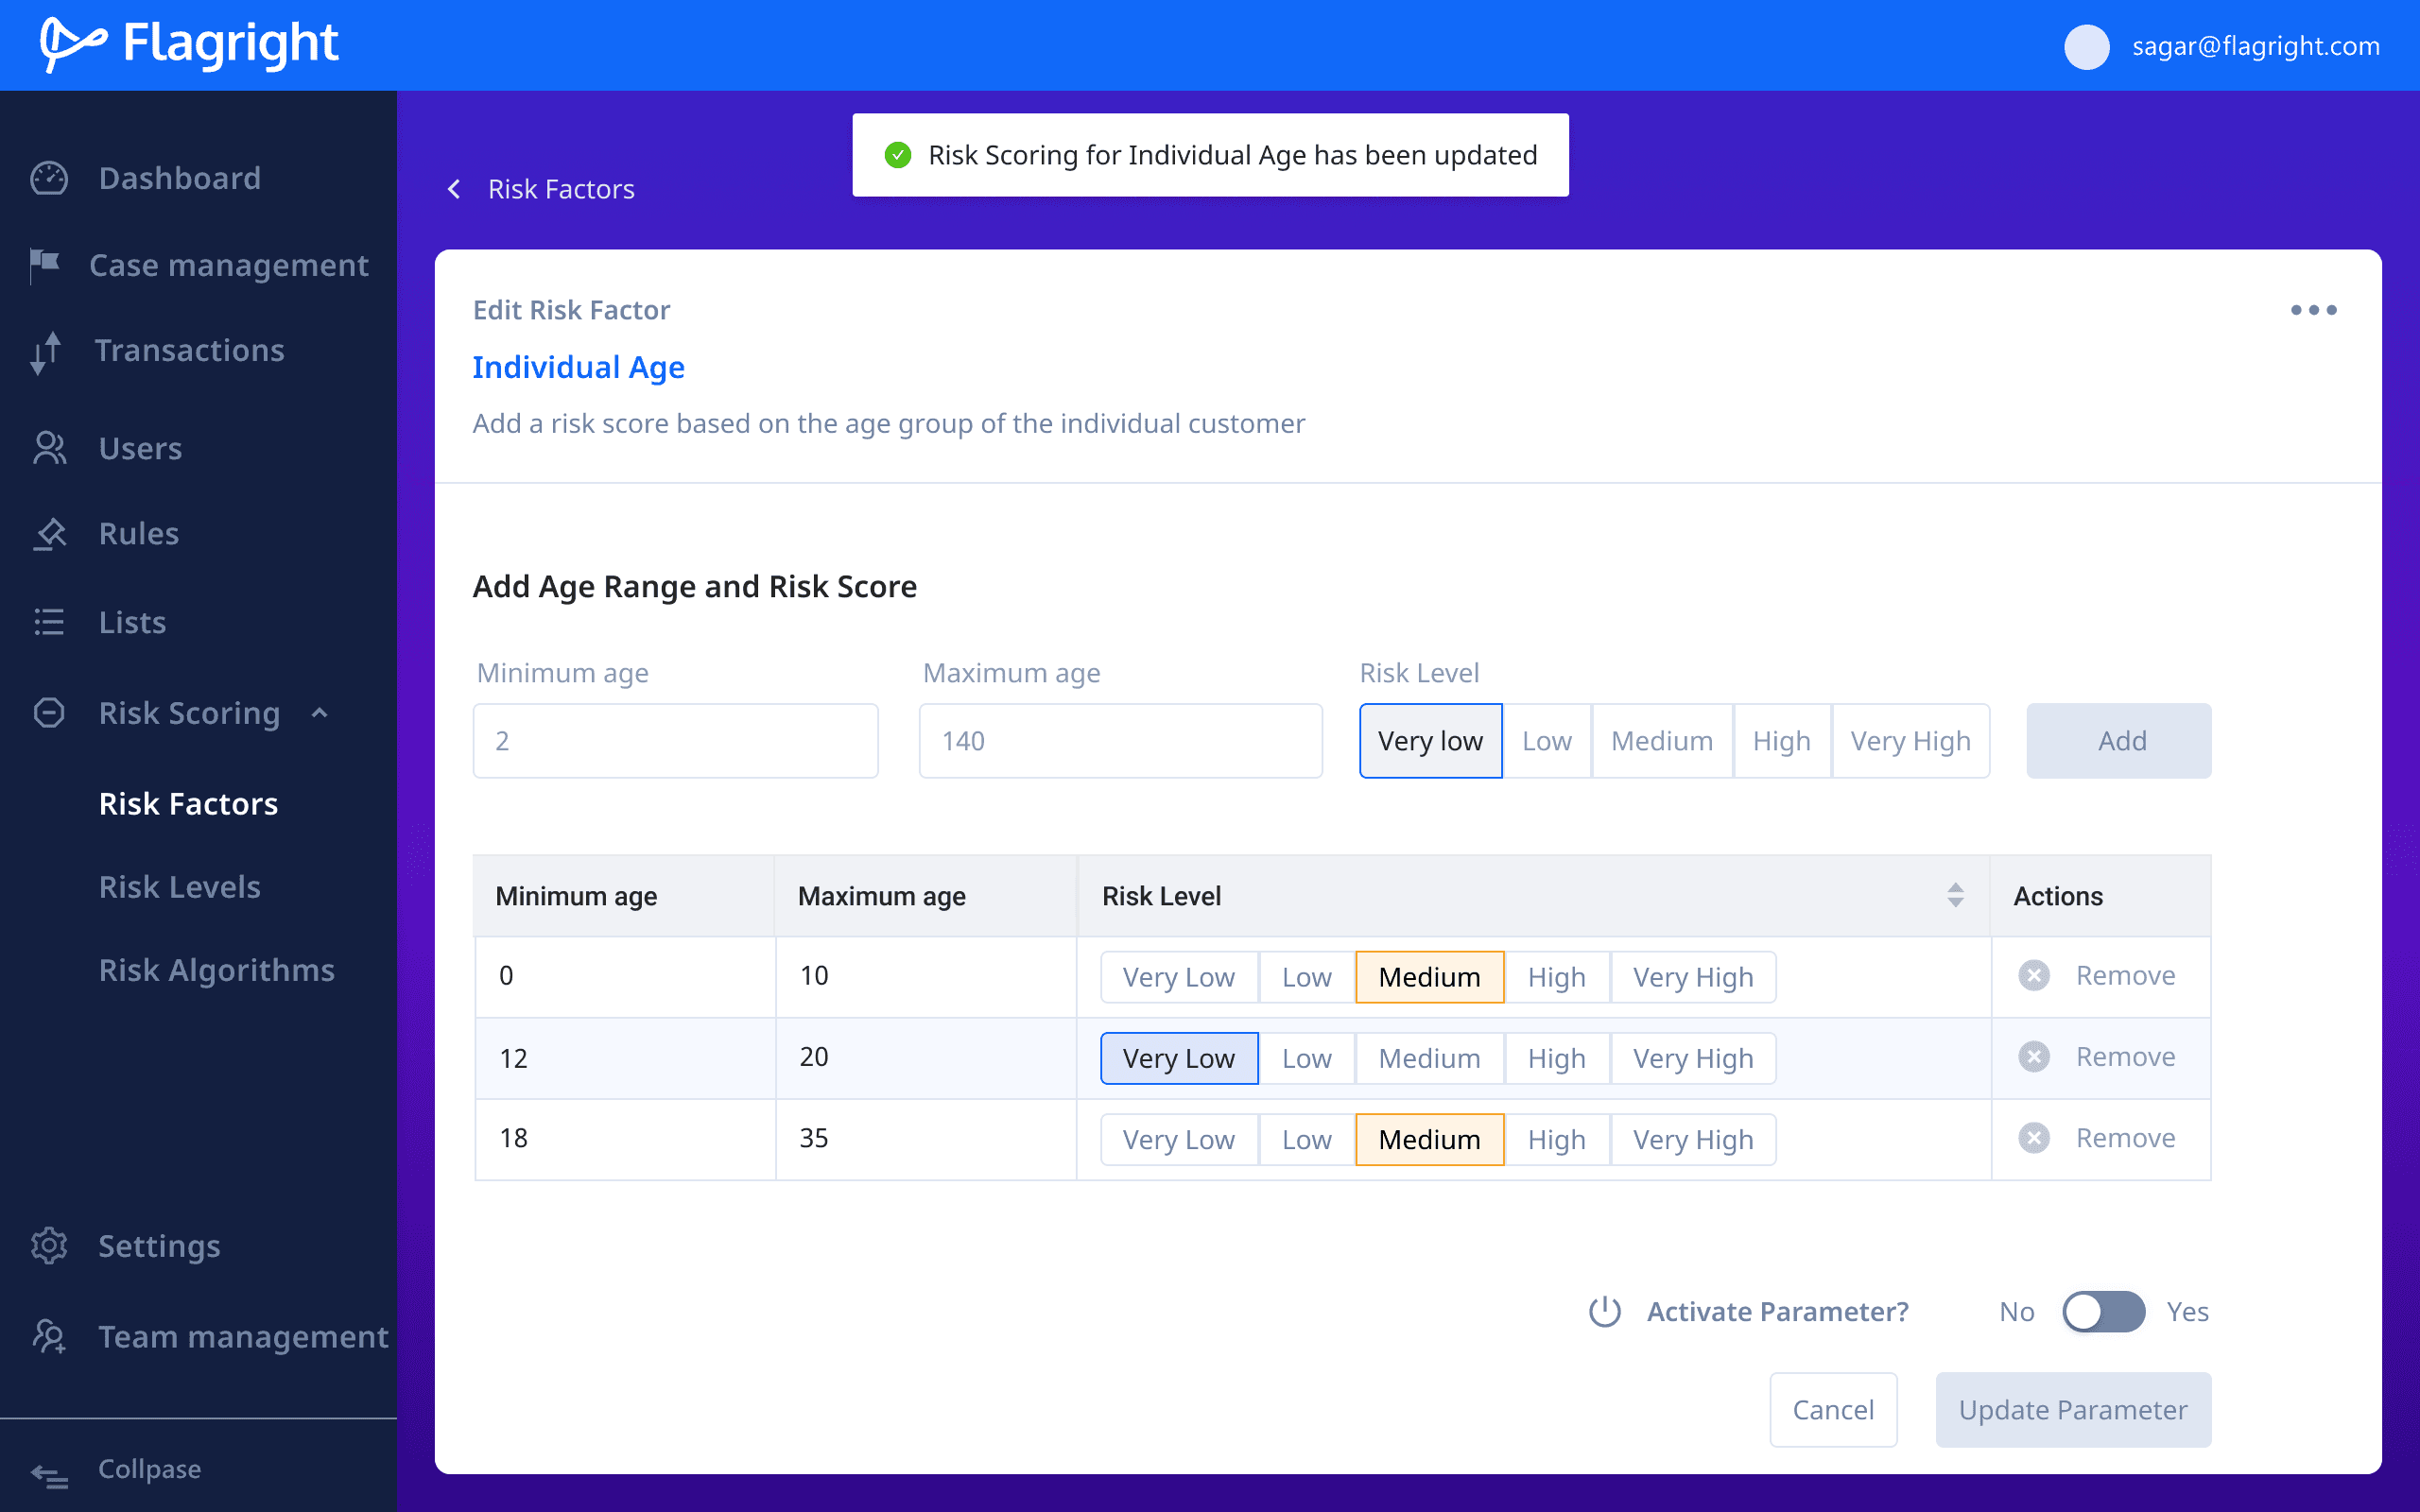Screen dimensions: 2420x1512
Task: Toggle the Activate Parameter switch
Action: coord(2103,1312)
